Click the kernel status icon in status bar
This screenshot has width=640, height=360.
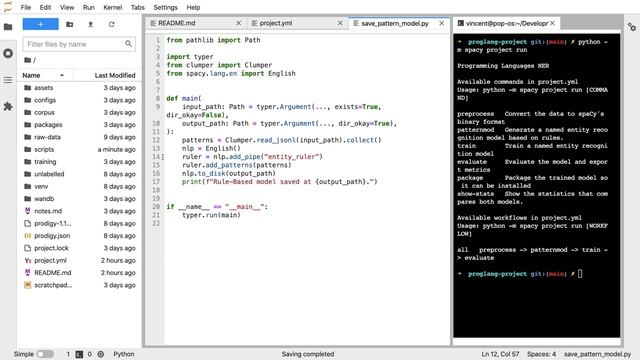pos(101,354)
